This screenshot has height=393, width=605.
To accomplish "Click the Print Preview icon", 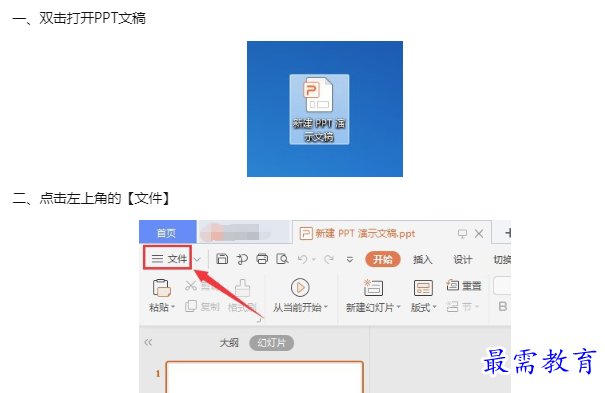I will coord(282,259).
